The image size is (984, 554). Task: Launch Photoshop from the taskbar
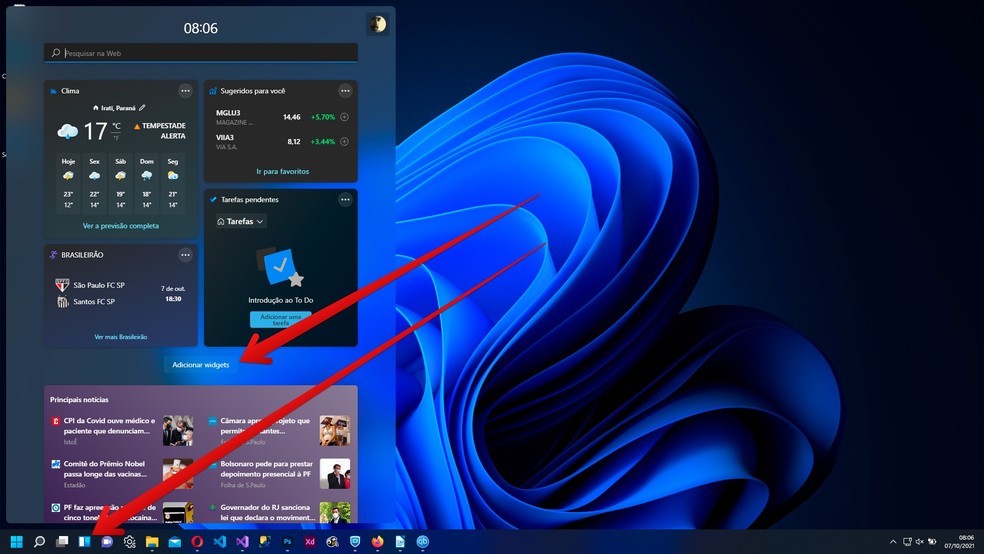click(x=287, y=541)
